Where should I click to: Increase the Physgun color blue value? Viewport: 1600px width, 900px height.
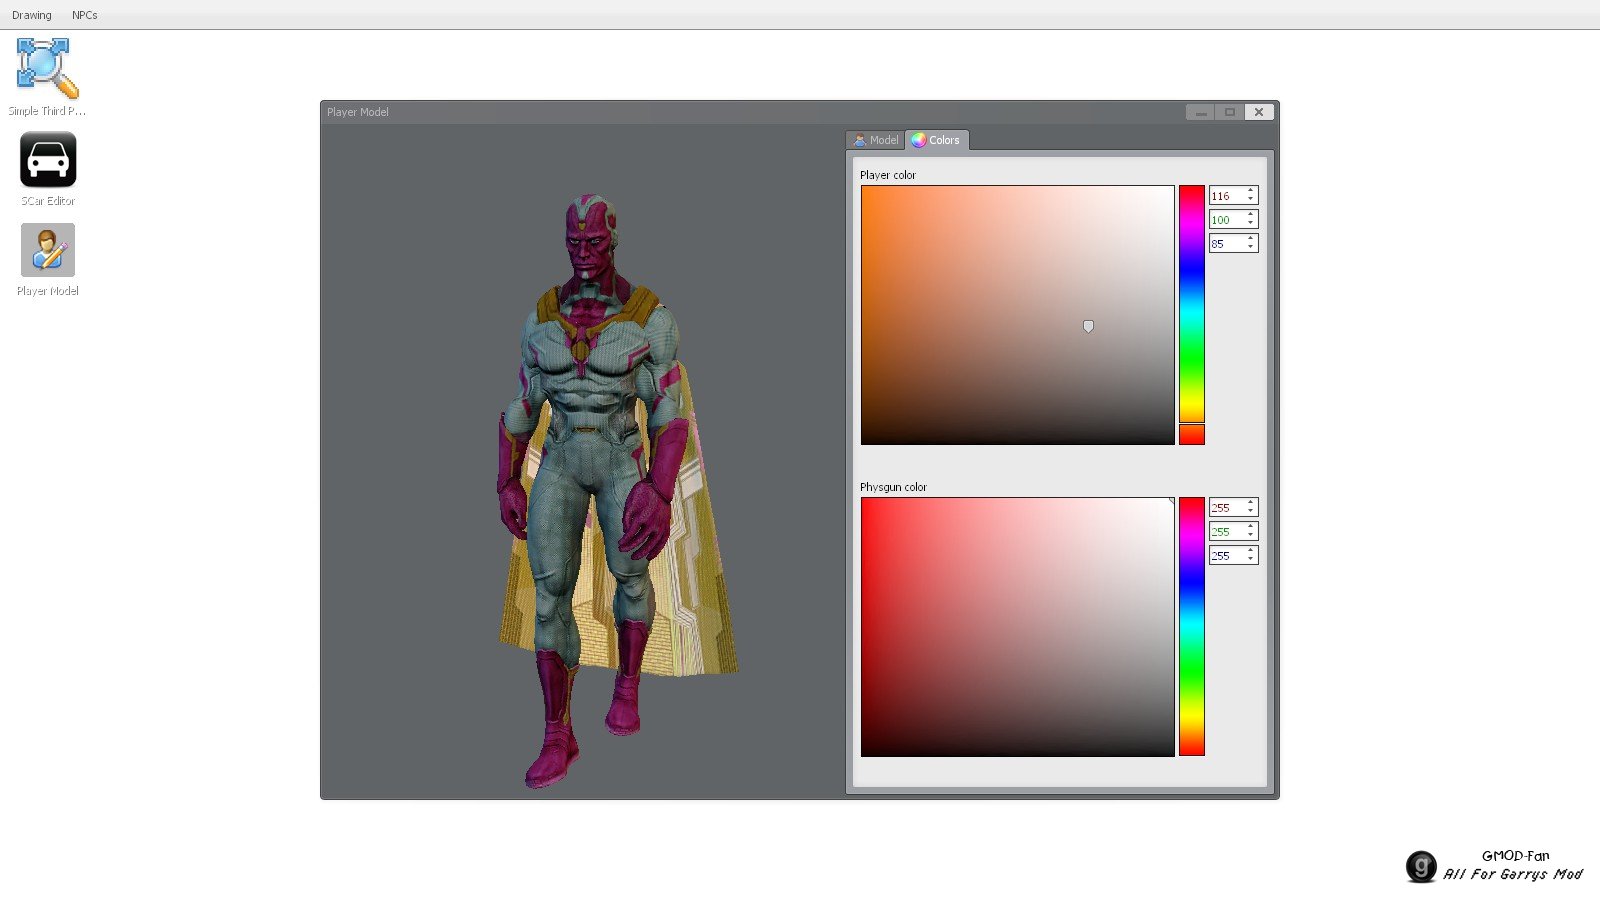pyautogui.click(x=1251, y=551)
